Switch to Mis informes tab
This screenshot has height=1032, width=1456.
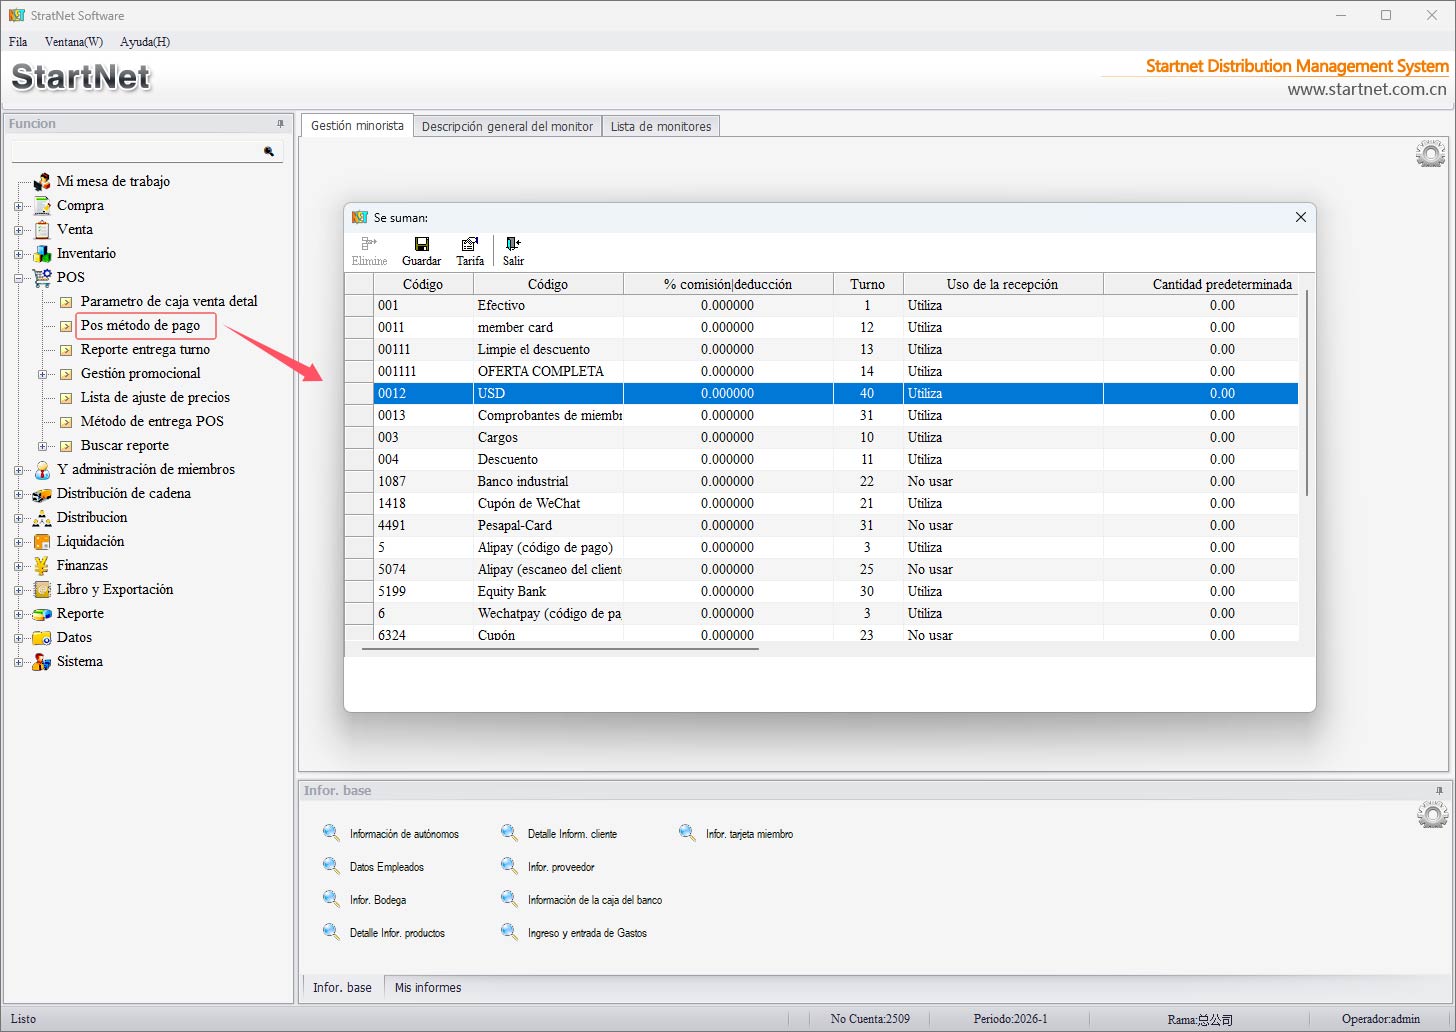(x=428, y=987)
